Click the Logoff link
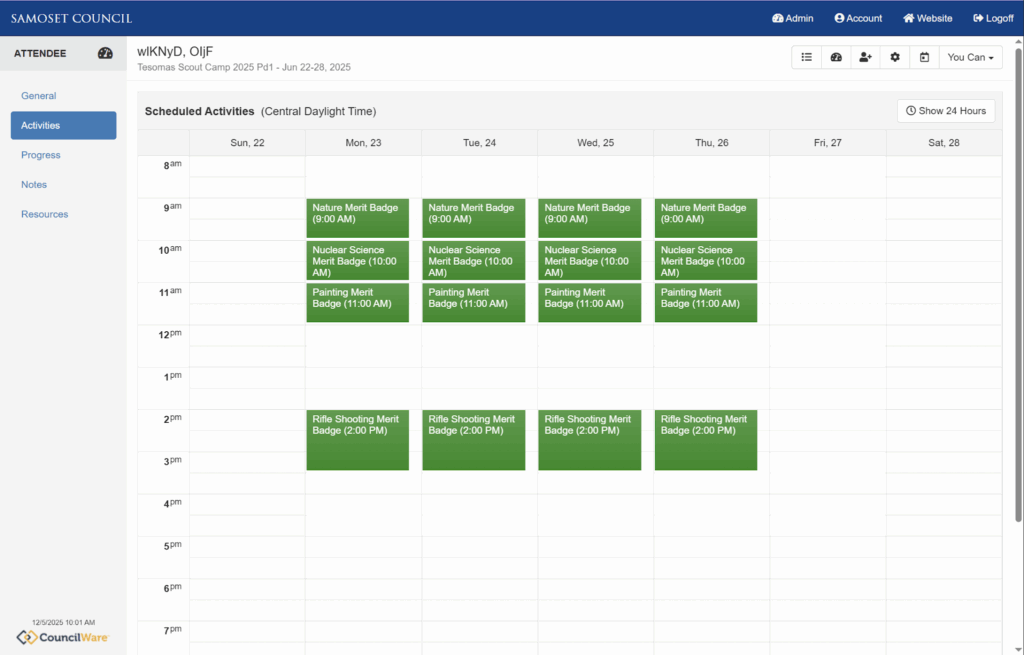 (993, 18)
